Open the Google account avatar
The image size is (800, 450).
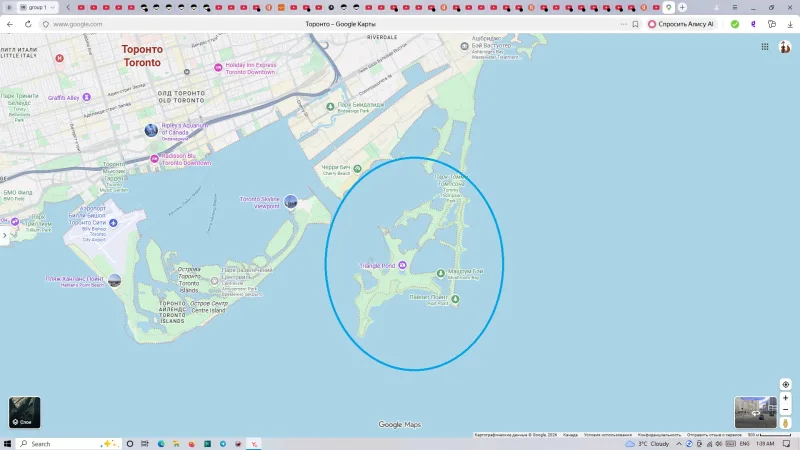click(x=785, y=47)
